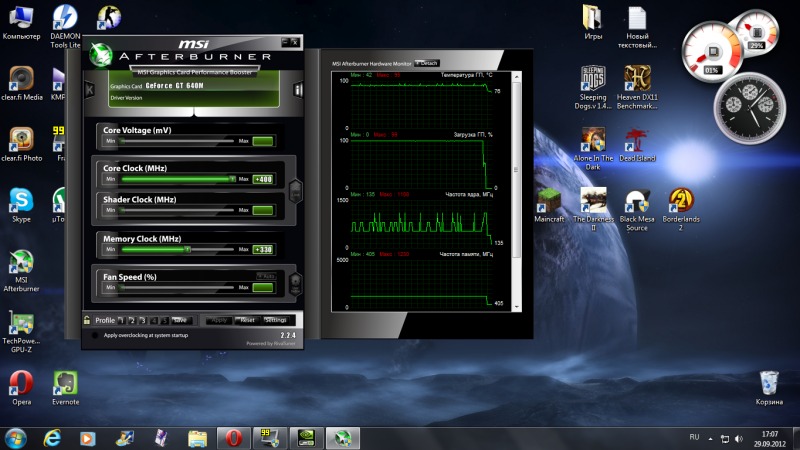
Task: Select the Игры folder on desktop
Action: (x=593, y=22)
